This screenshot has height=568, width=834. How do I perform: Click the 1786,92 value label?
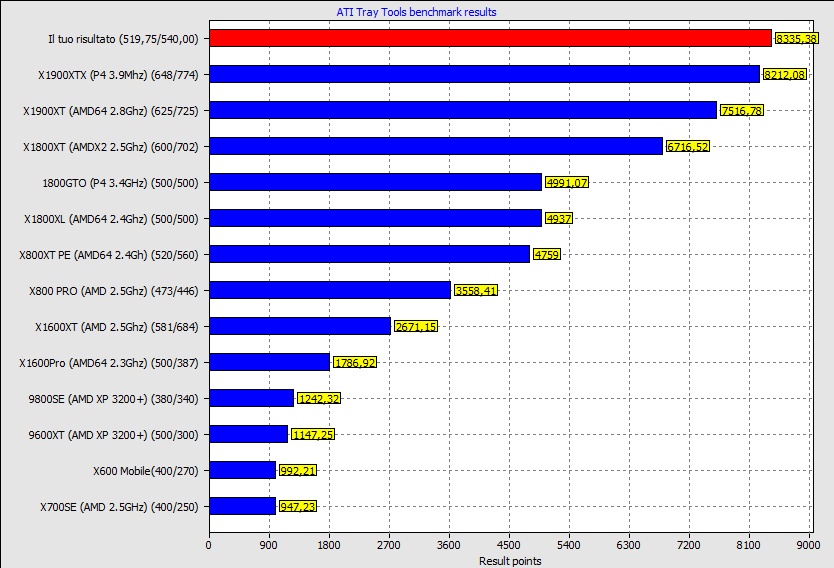tap(354, 363)
